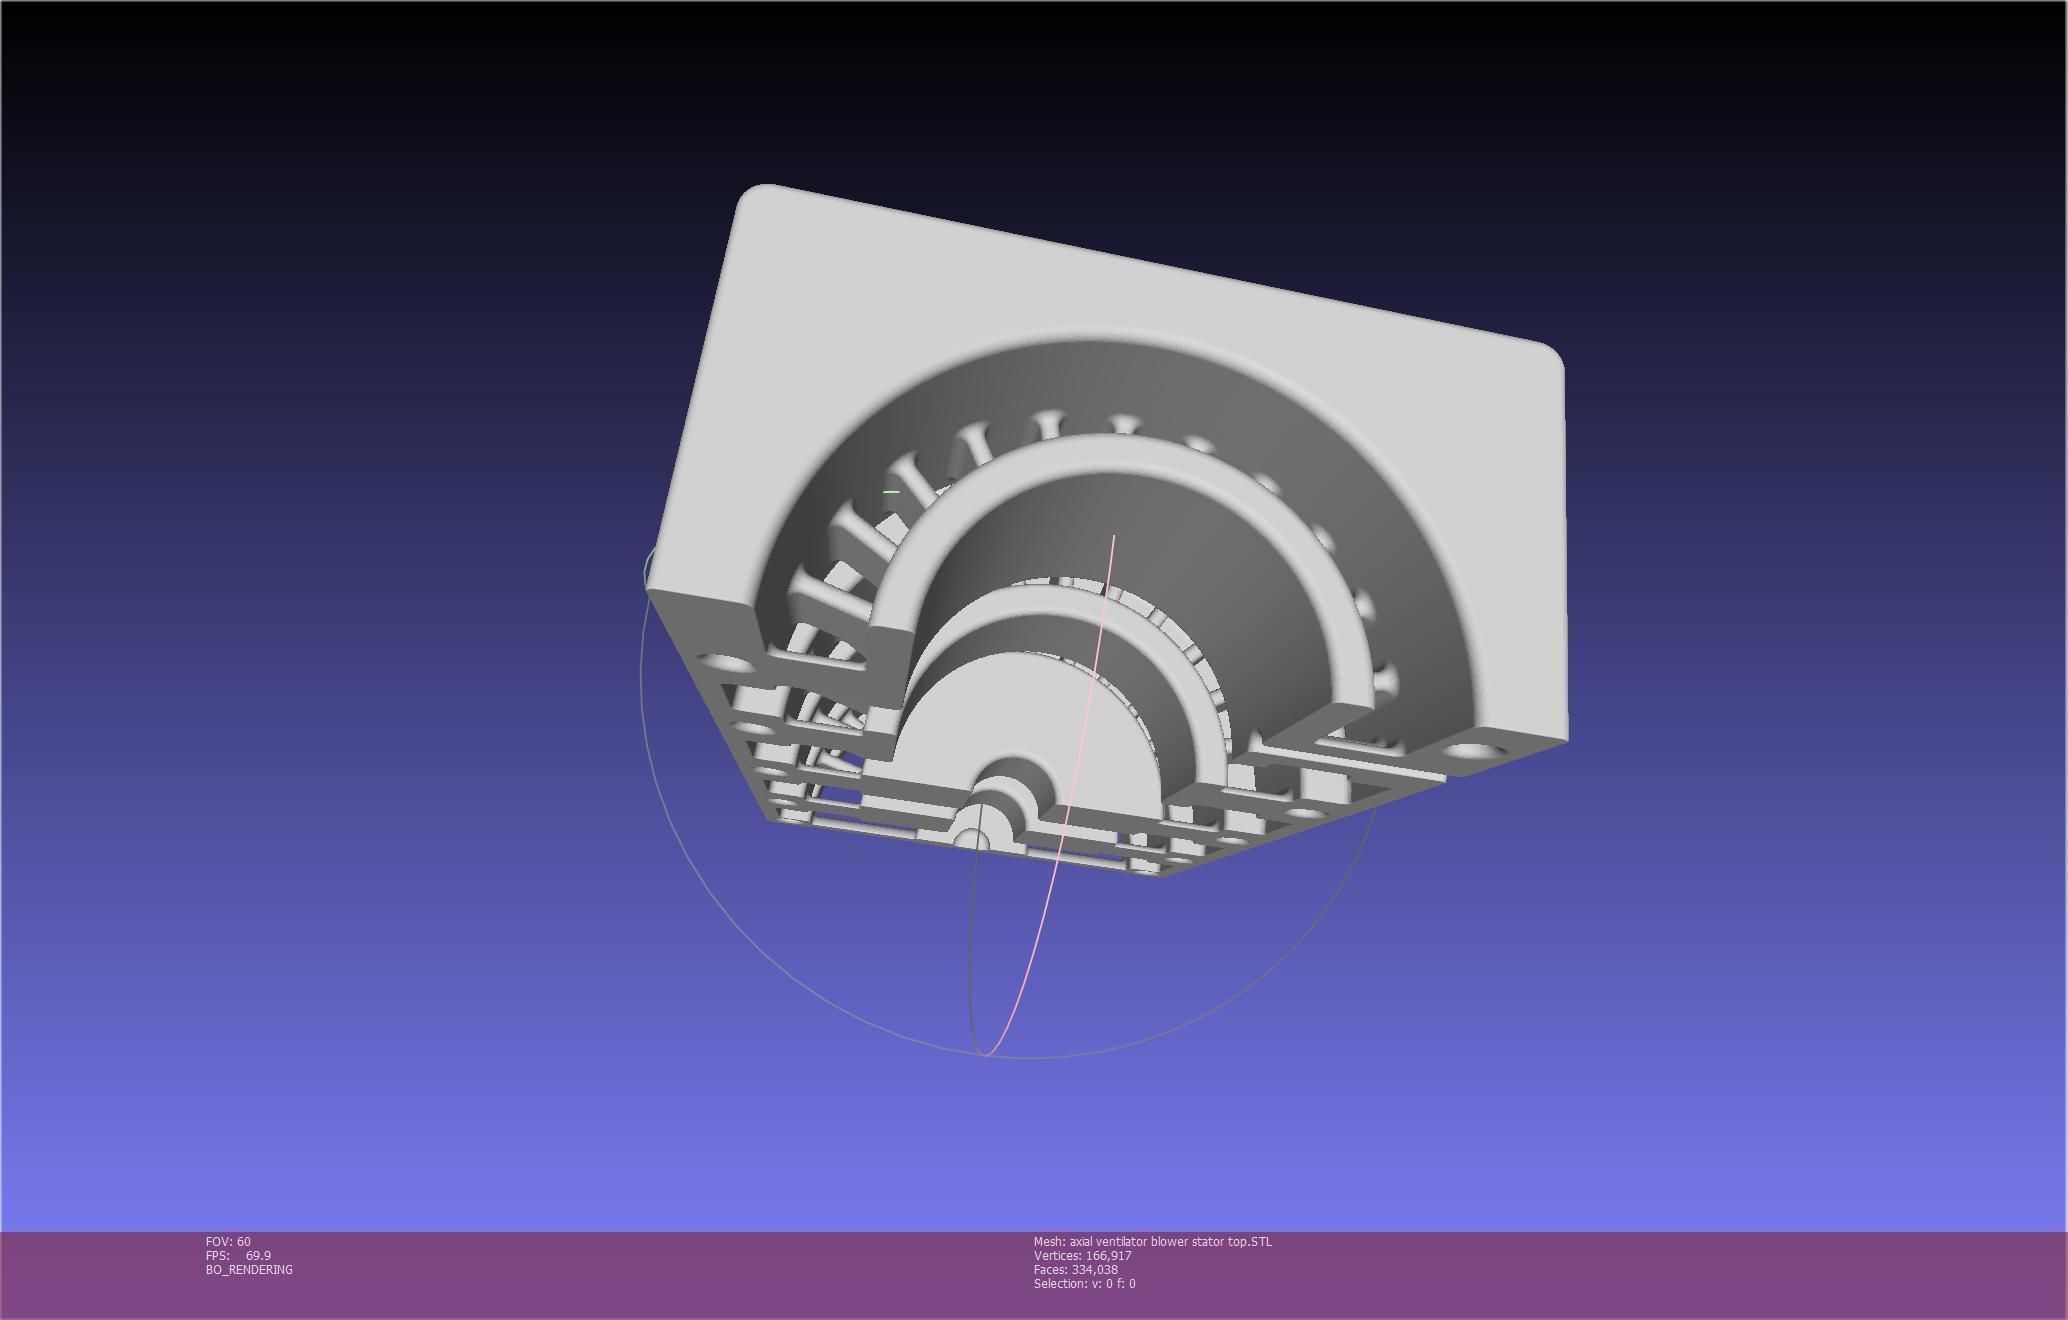The image size is (2068, 1320).
Task: Click the BO_RENDERING status text
Action: pyautogui.click(x=249, y=1269)
